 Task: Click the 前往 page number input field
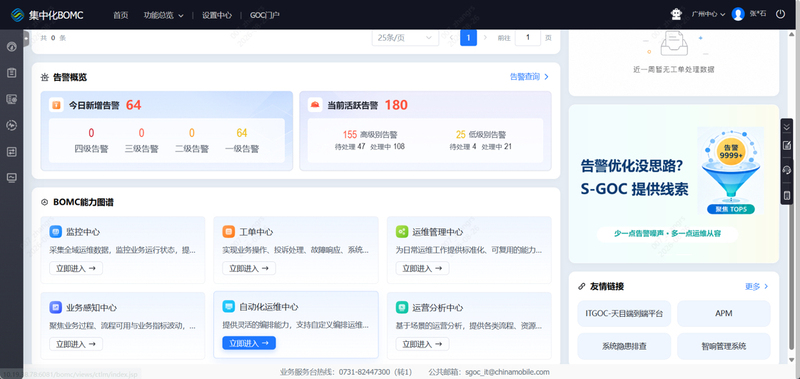(x=528, y=38)
